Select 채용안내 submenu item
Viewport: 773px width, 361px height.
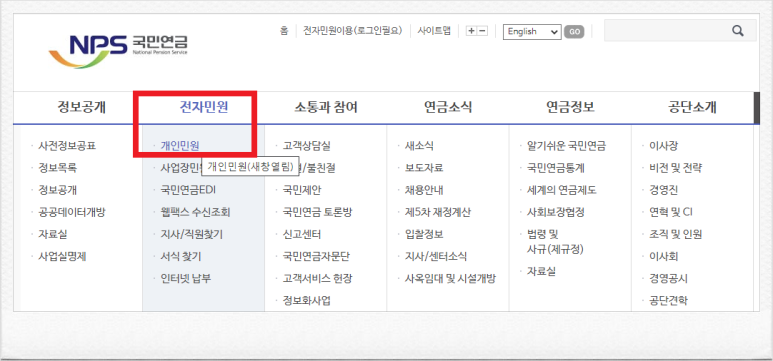pos(424,190)
